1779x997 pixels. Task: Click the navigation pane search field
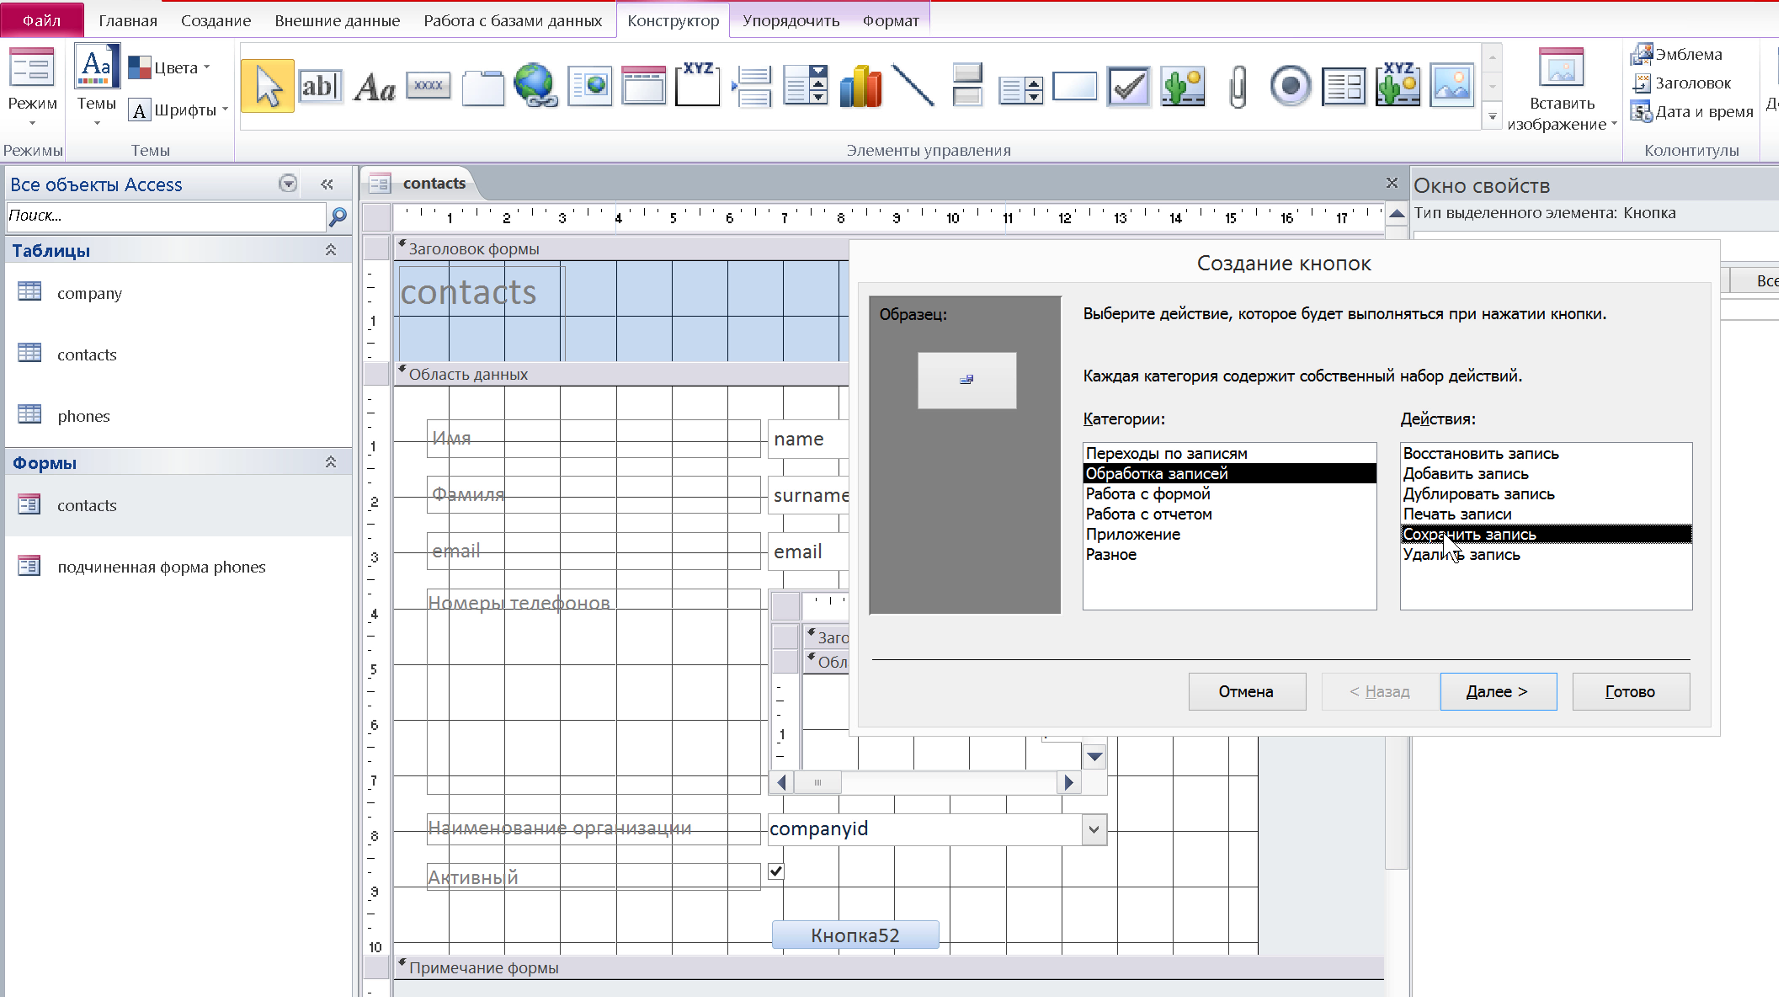165,215
